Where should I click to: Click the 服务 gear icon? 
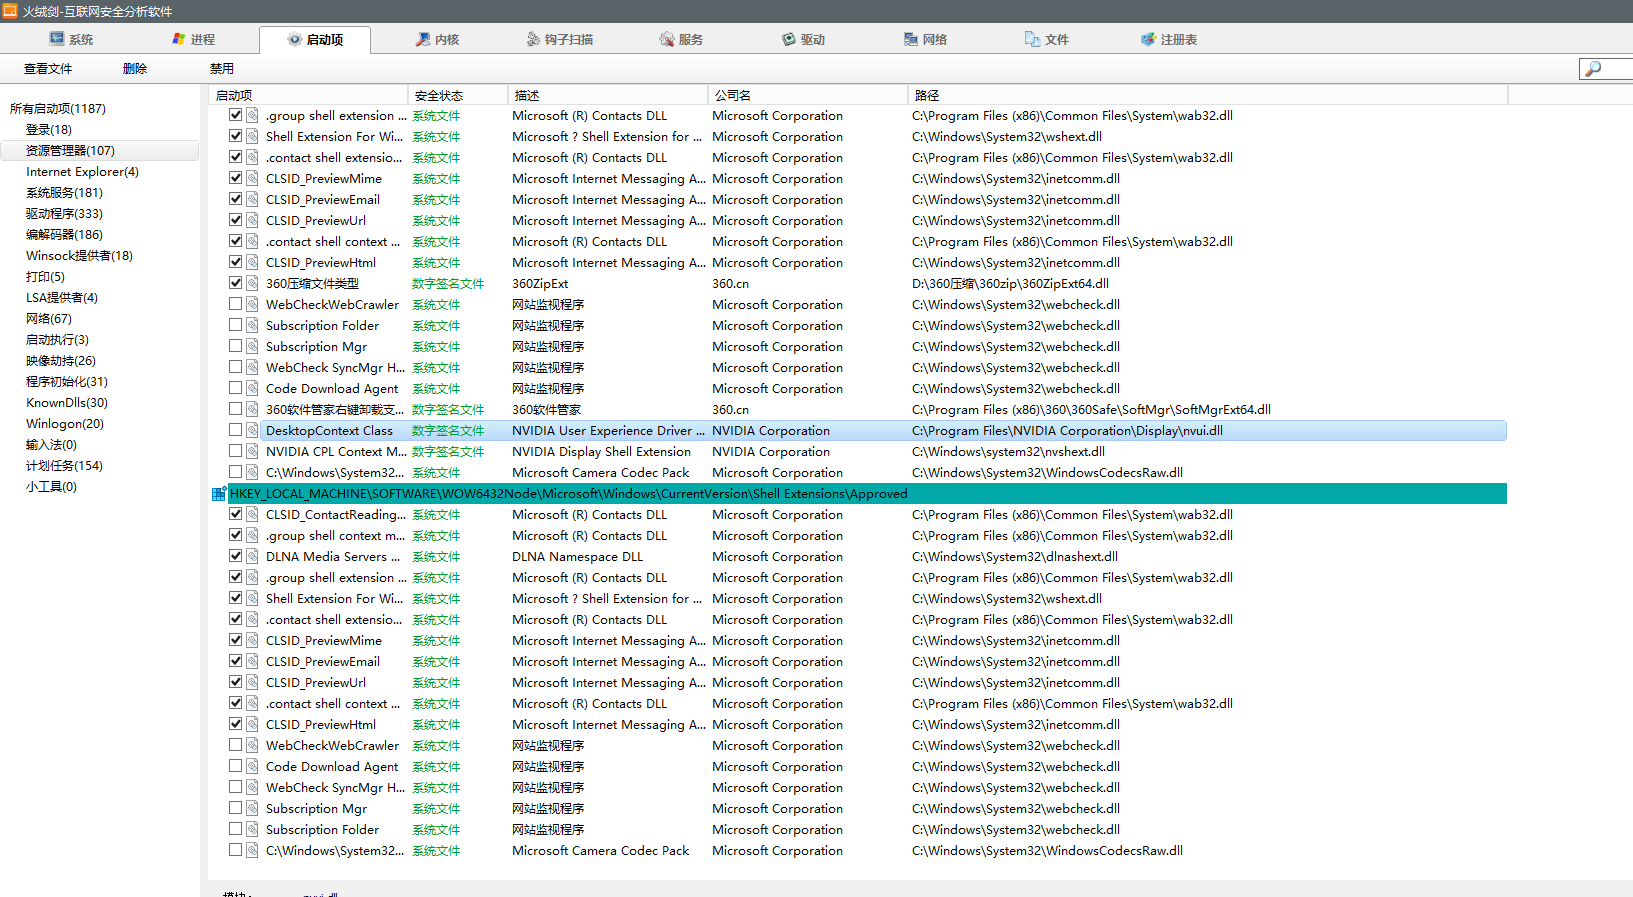[667, 39]
